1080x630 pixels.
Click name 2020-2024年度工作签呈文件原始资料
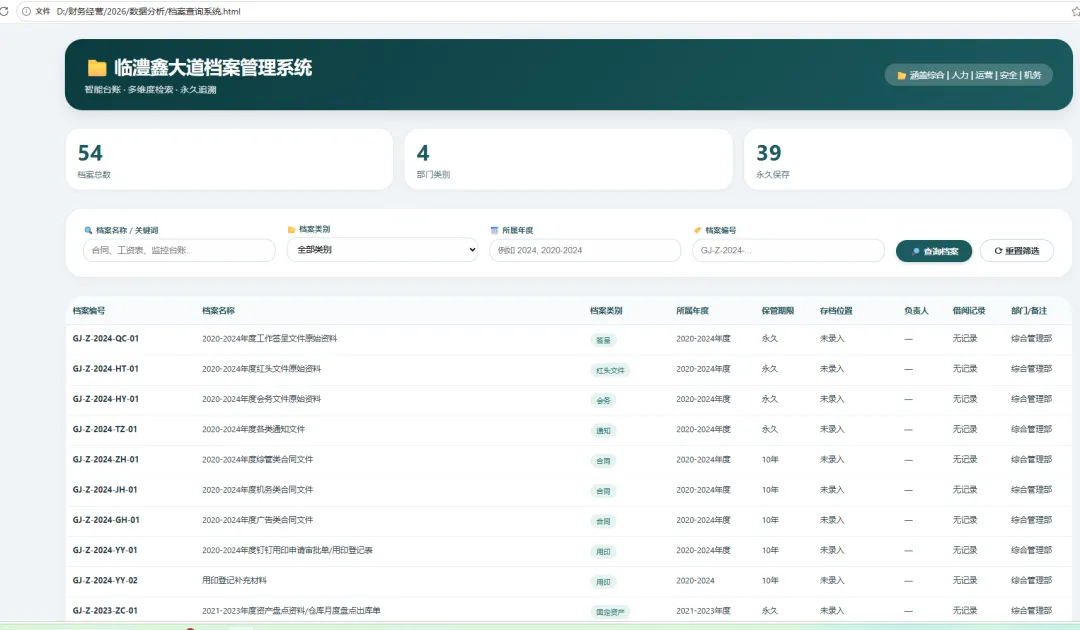coord(269,338)
